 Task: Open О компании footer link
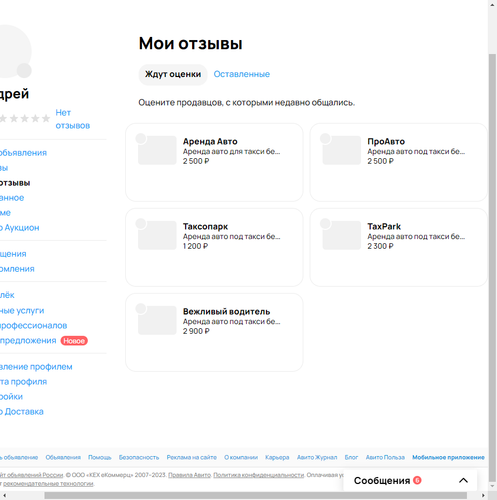click(x=241, y=457)
